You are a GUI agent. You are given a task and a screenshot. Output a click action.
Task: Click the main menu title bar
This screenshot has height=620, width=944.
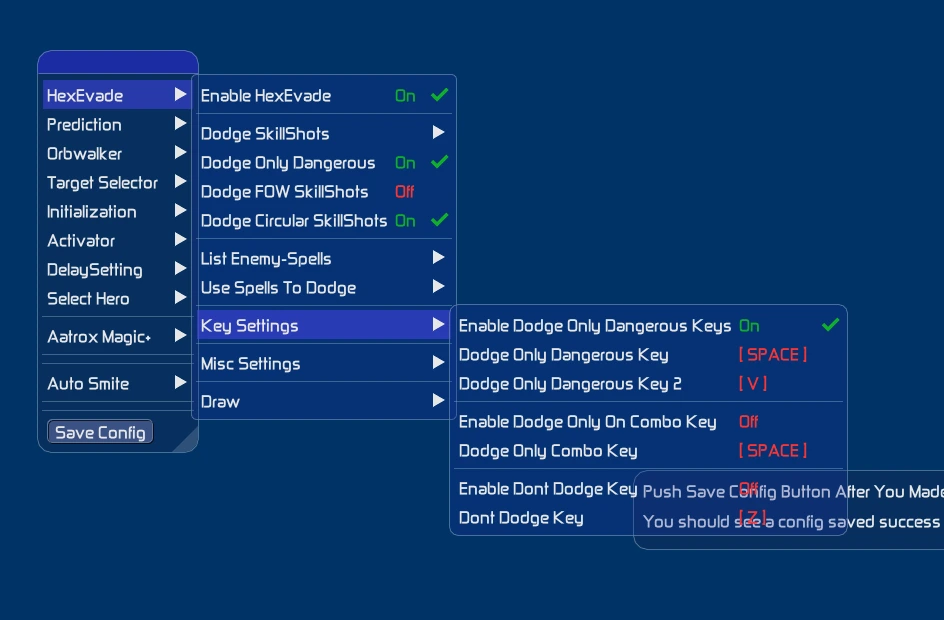click(x=118, y=63)
